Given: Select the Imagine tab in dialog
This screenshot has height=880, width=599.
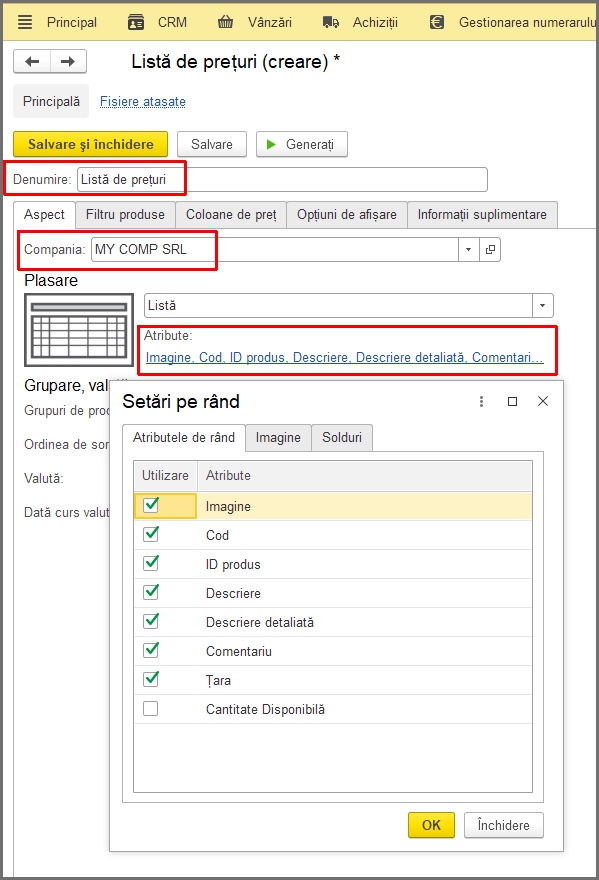Looking at the screenshot, I should click(278, 438).
